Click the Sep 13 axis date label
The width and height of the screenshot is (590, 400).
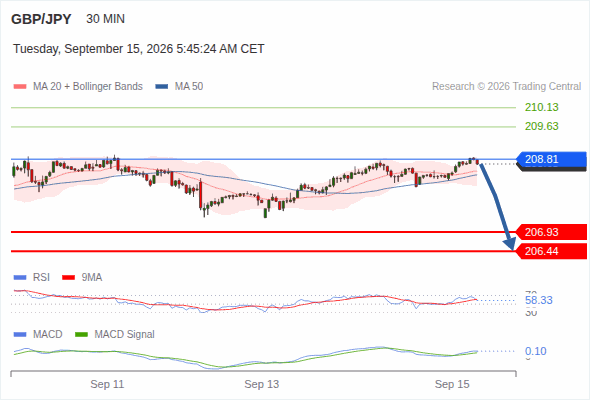[262, 384]
